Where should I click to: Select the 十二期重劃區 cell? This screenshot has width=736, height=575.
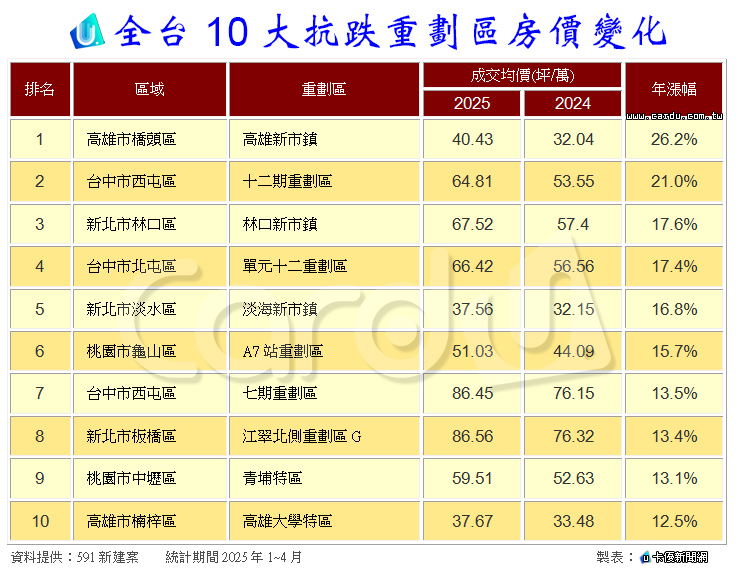(324, 181)
